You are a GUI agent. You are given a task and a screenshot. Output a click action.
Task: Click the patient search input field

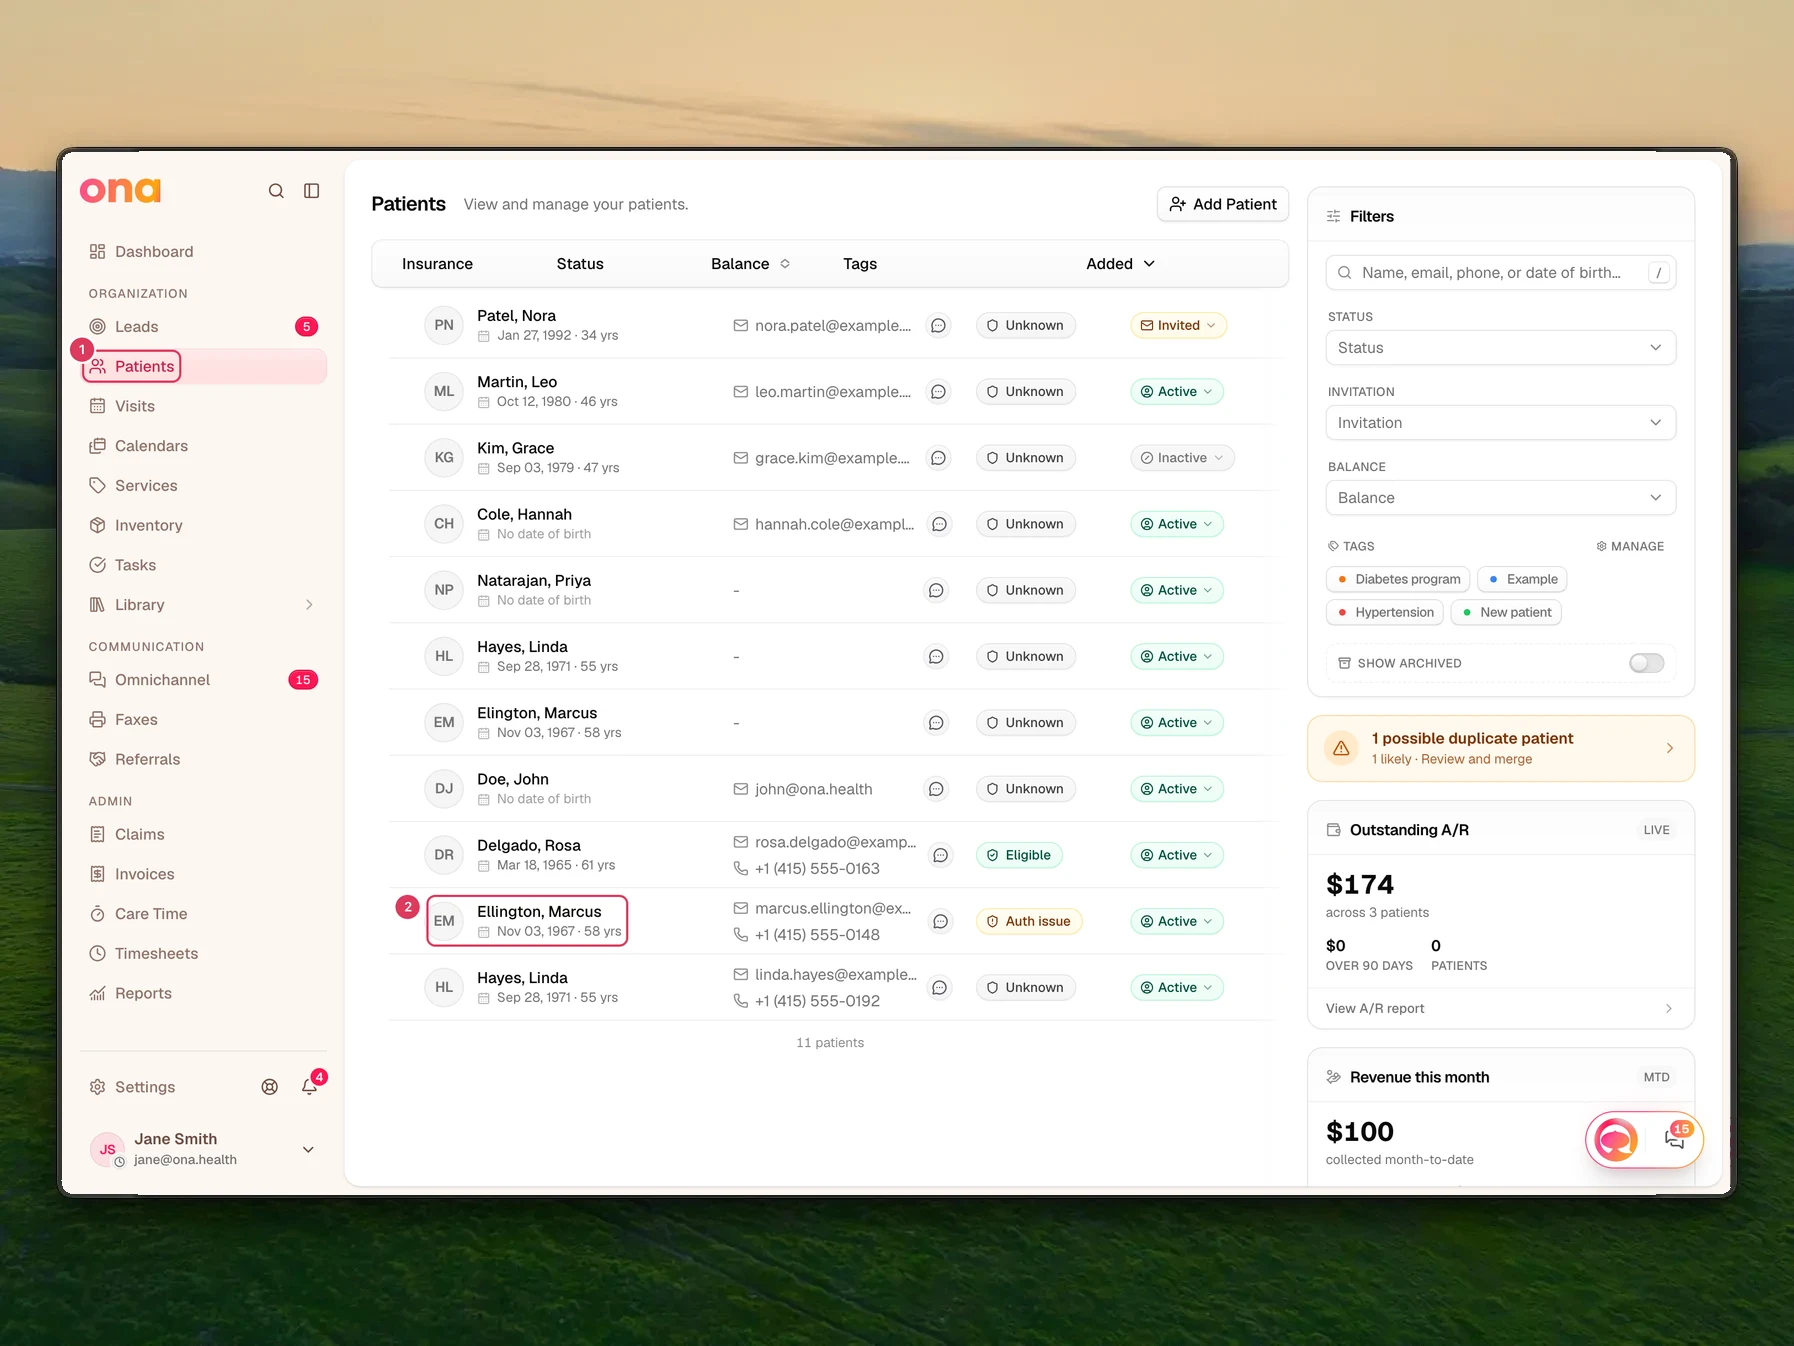click(x=1500, y=273)
